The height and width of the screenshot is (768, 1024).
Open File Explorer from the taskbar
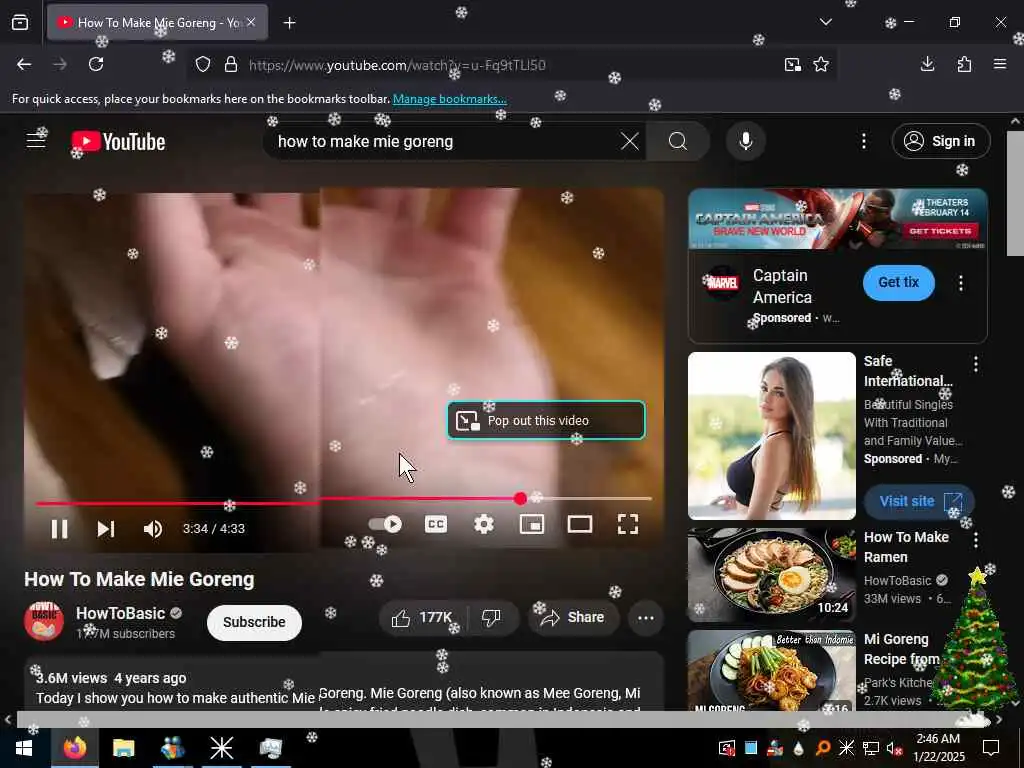[x=123, y=748]
